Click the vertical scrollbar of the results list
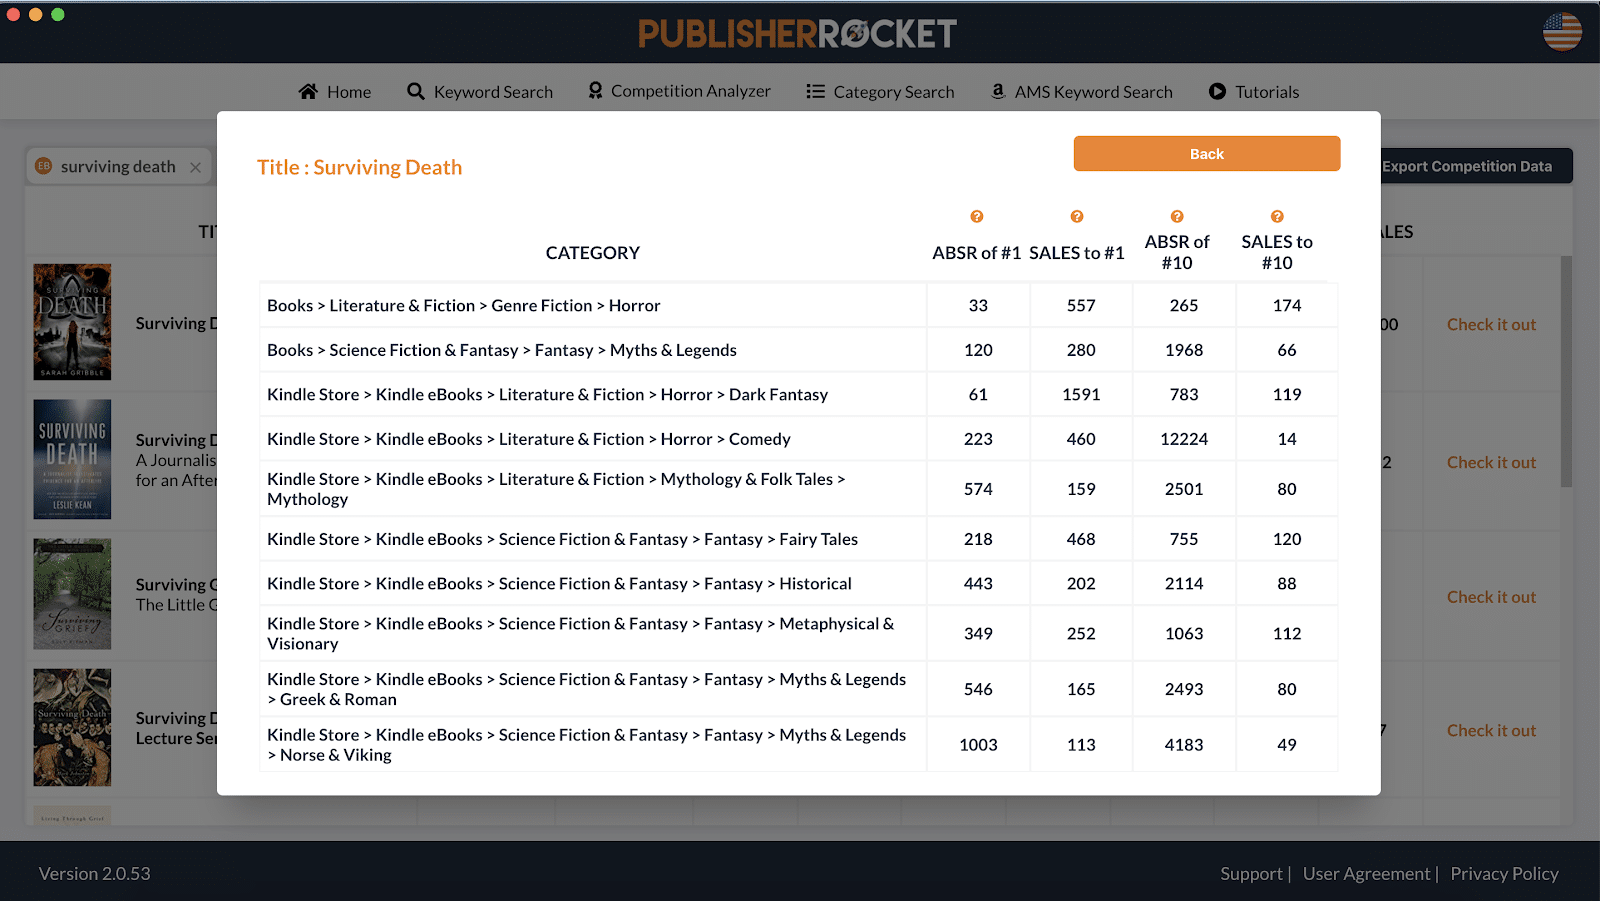The width and height of the screenshot is (1600, 901). point(1566,372)
